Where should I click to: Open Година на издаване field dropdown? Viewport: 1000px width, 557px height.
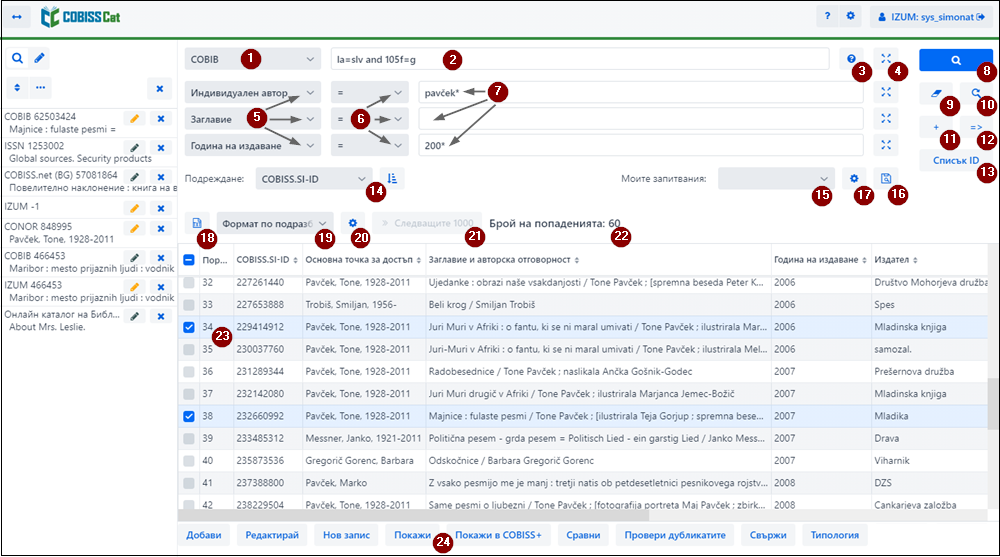tap(253, 145)
